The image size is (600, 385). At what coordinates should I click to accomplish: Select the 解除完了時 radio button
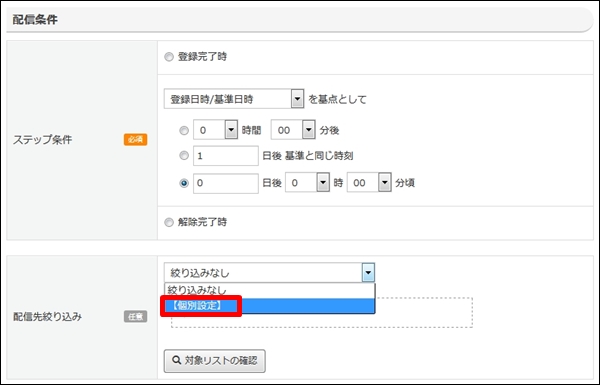pyautogui.click(x=169, y=222)
